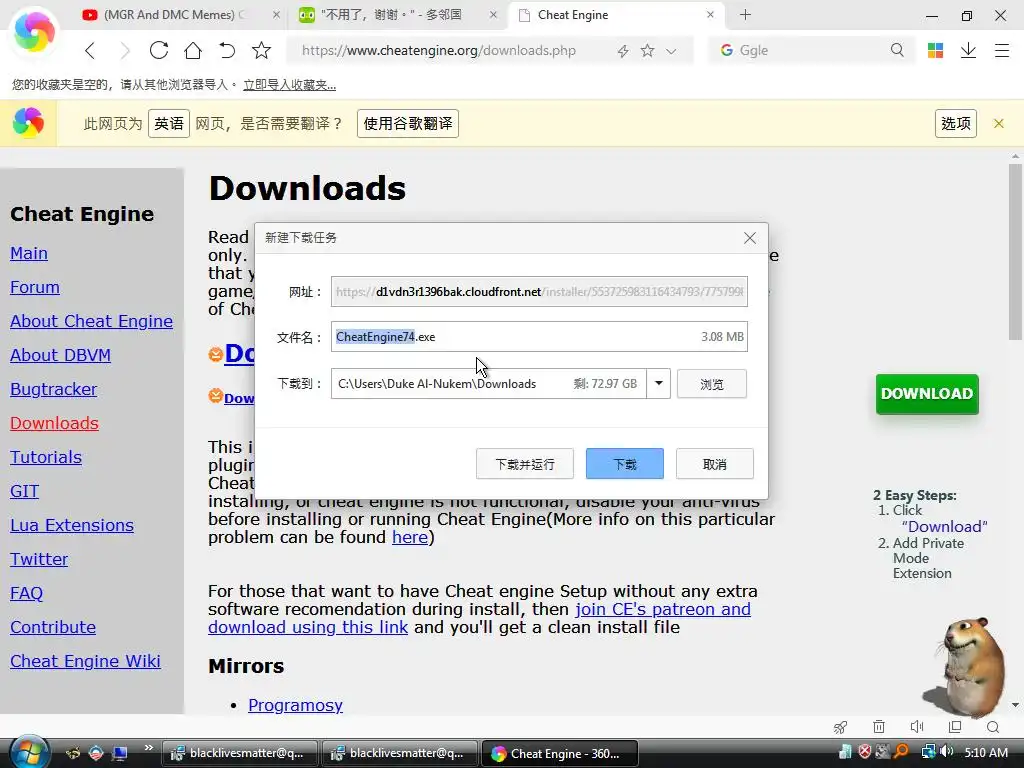Click the download location path field
Viewport: 1024px width, 768px height.
click(x=488, y=383)
